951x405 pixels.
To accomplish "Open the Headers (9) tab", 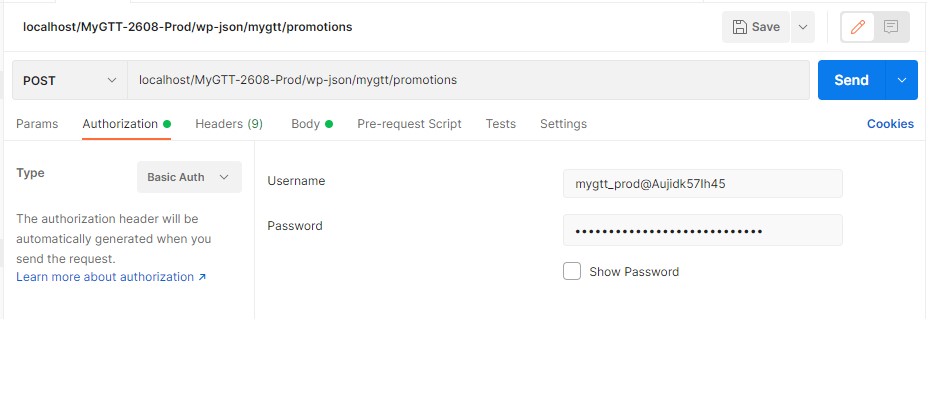I will pos(228,124).
